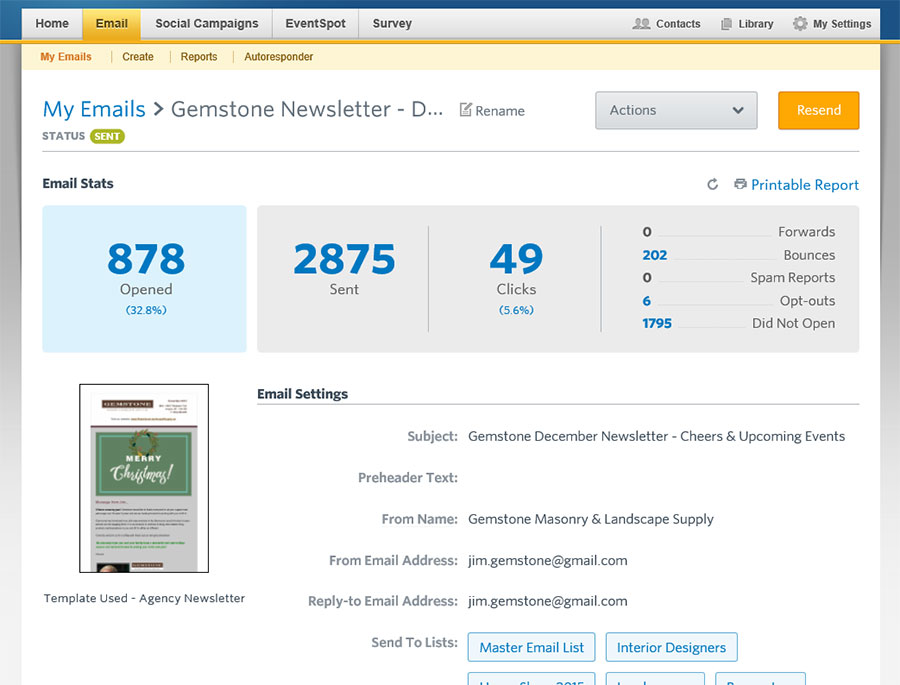
Task: Select Reports in the Email submenu
Action: click(199, 57)
